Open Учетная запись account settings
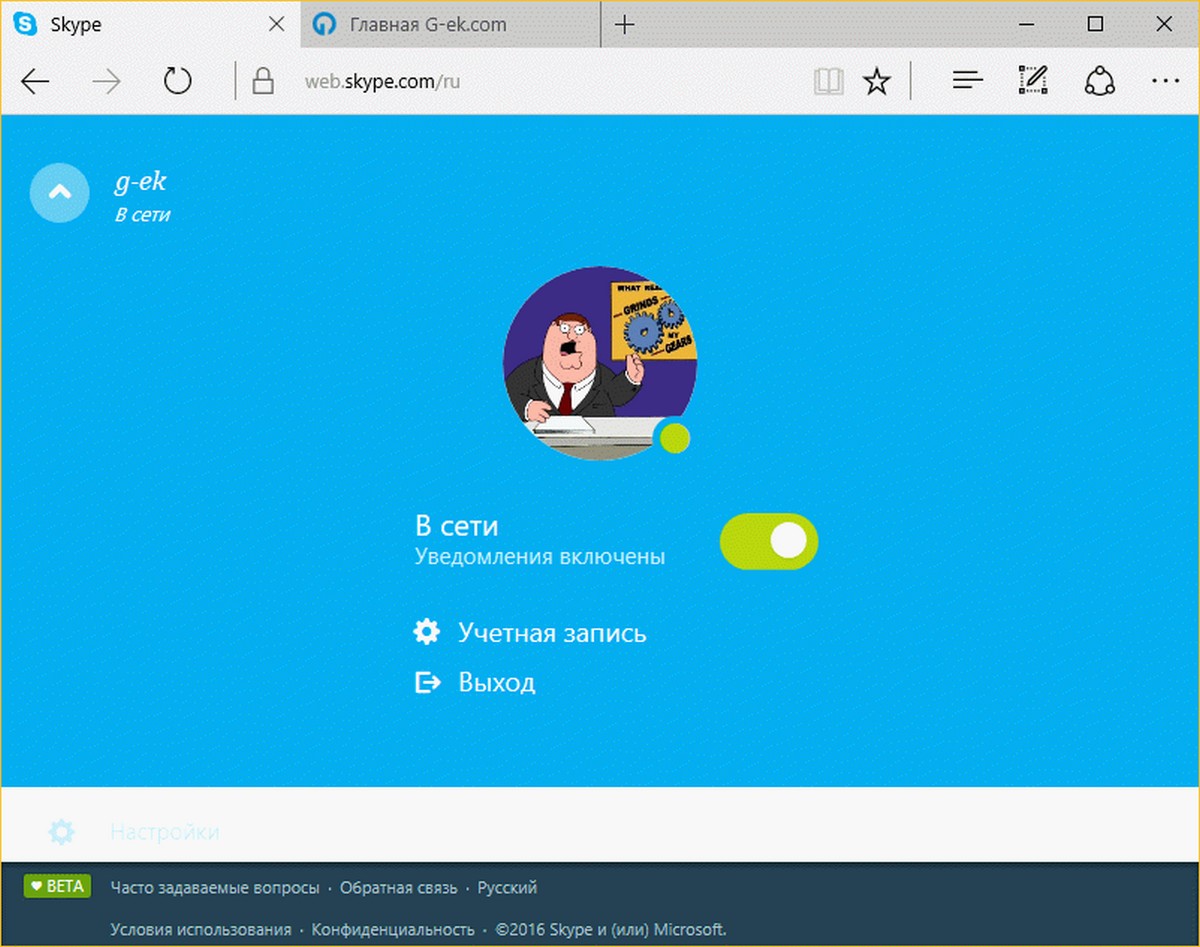 tap(552, 633)
